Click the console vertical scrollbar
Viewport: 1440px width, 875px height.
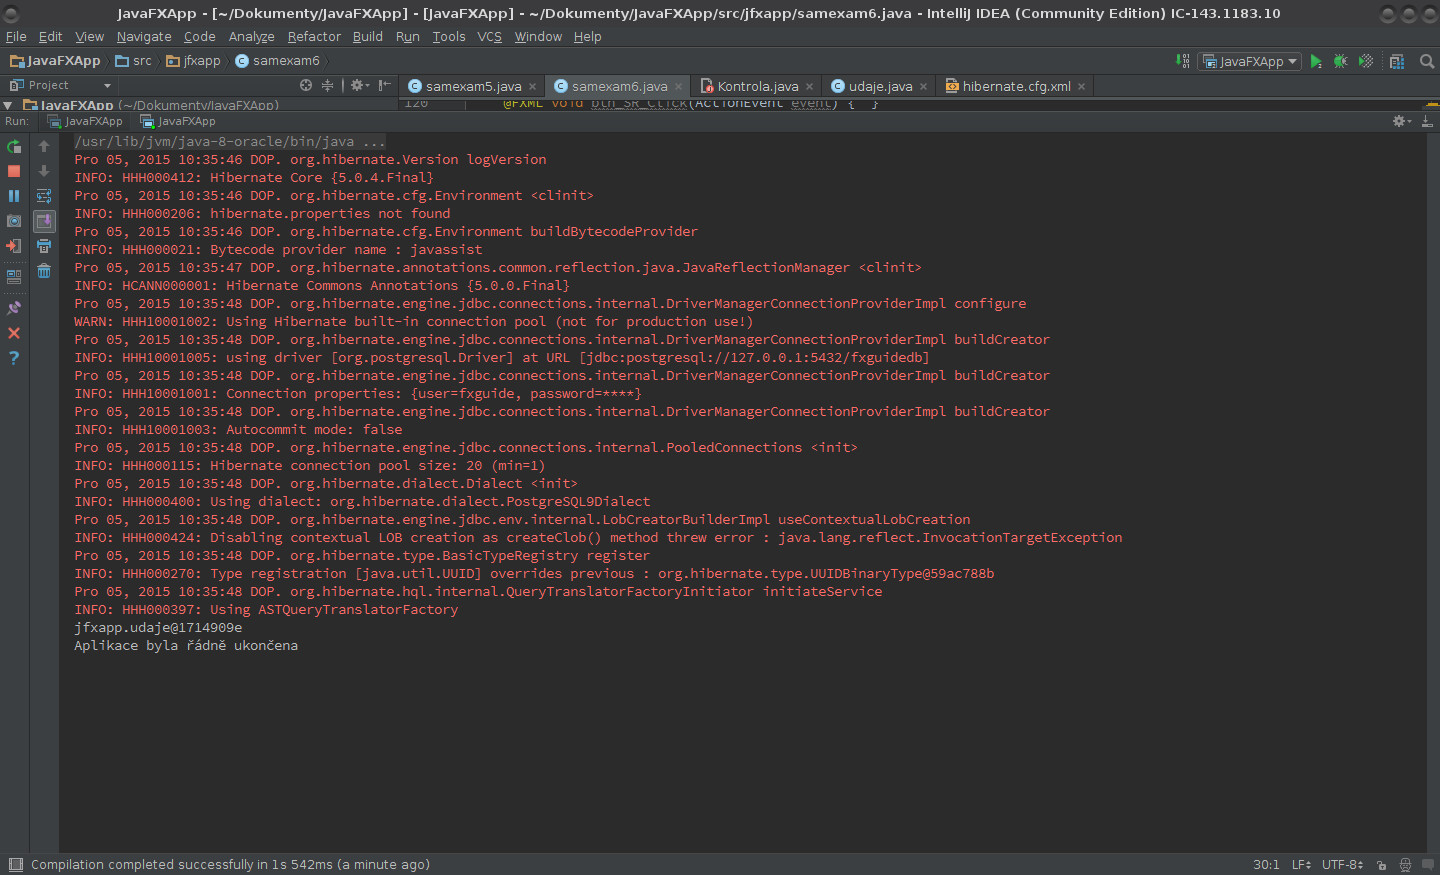[1432, 490]
